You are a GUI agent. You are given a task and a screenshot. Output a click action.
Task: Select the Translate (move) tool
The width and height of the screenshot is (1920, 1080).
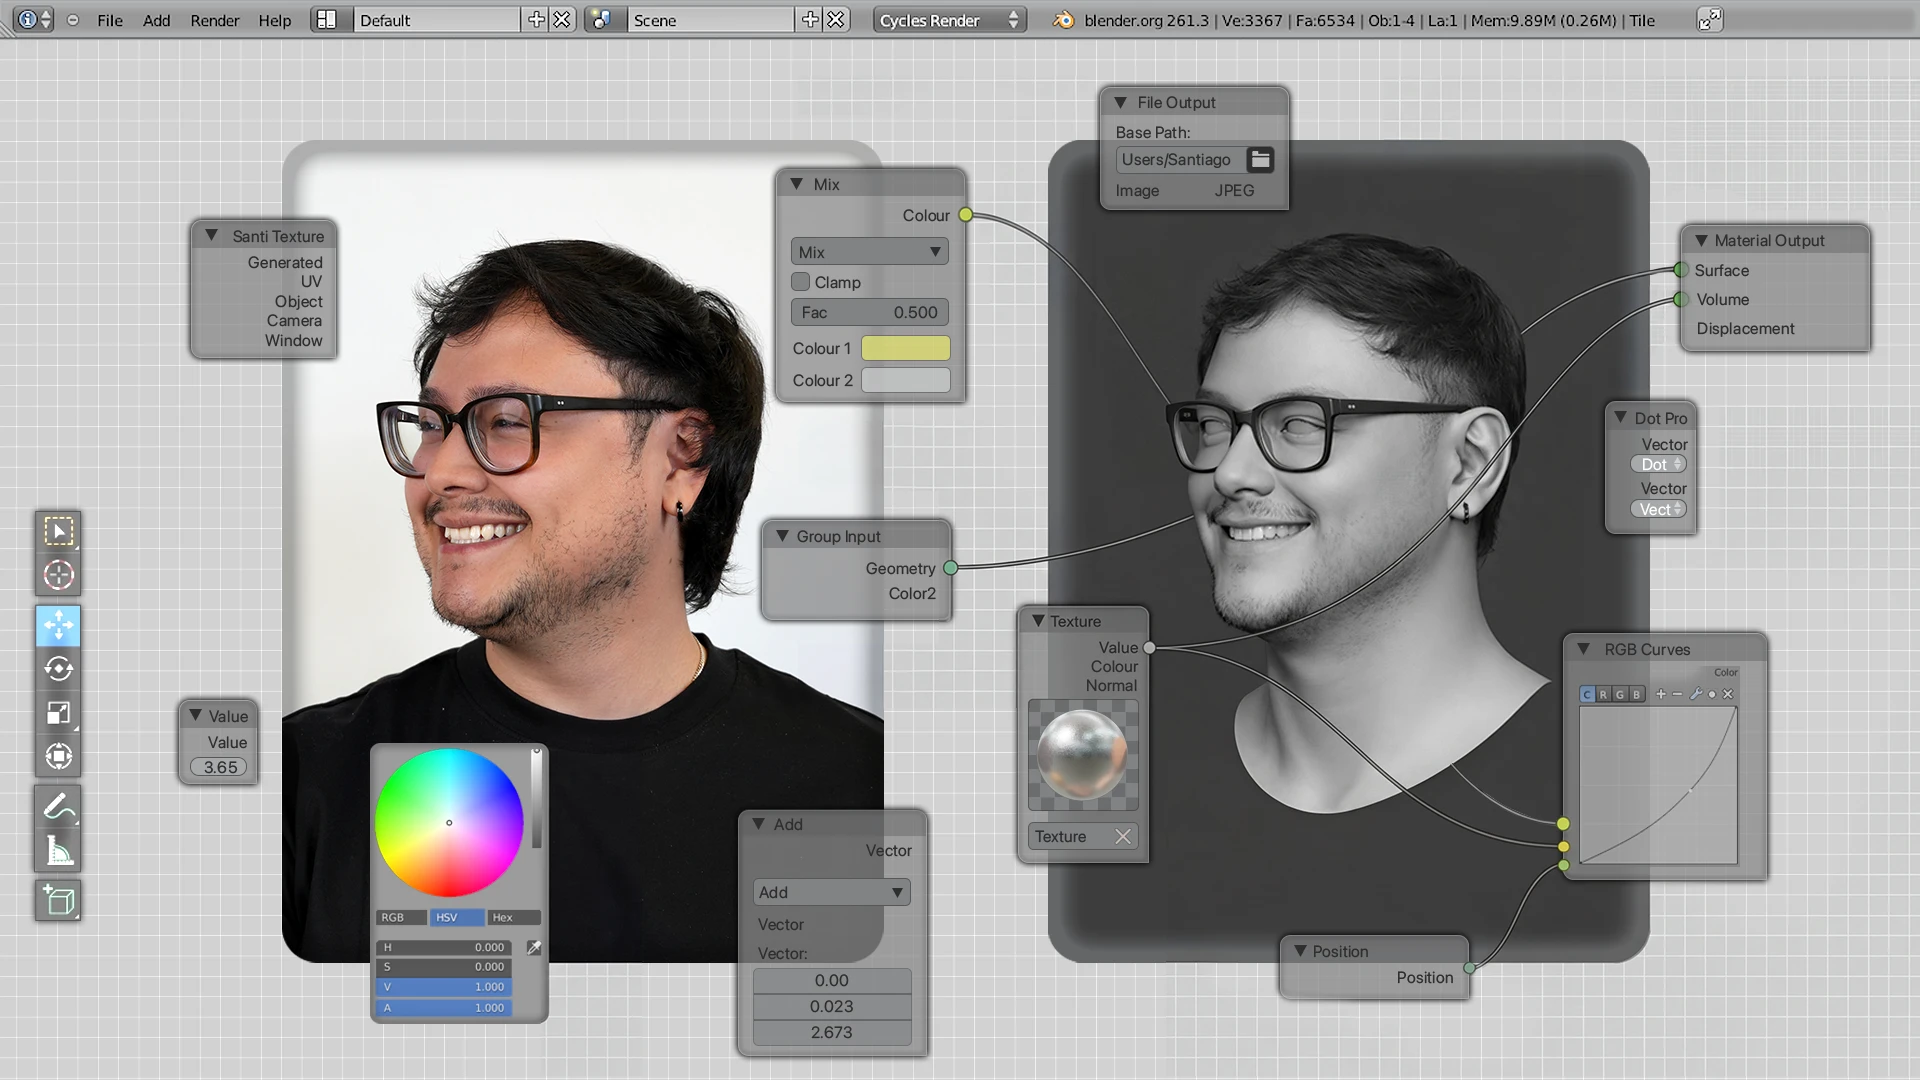coord(57,625)
